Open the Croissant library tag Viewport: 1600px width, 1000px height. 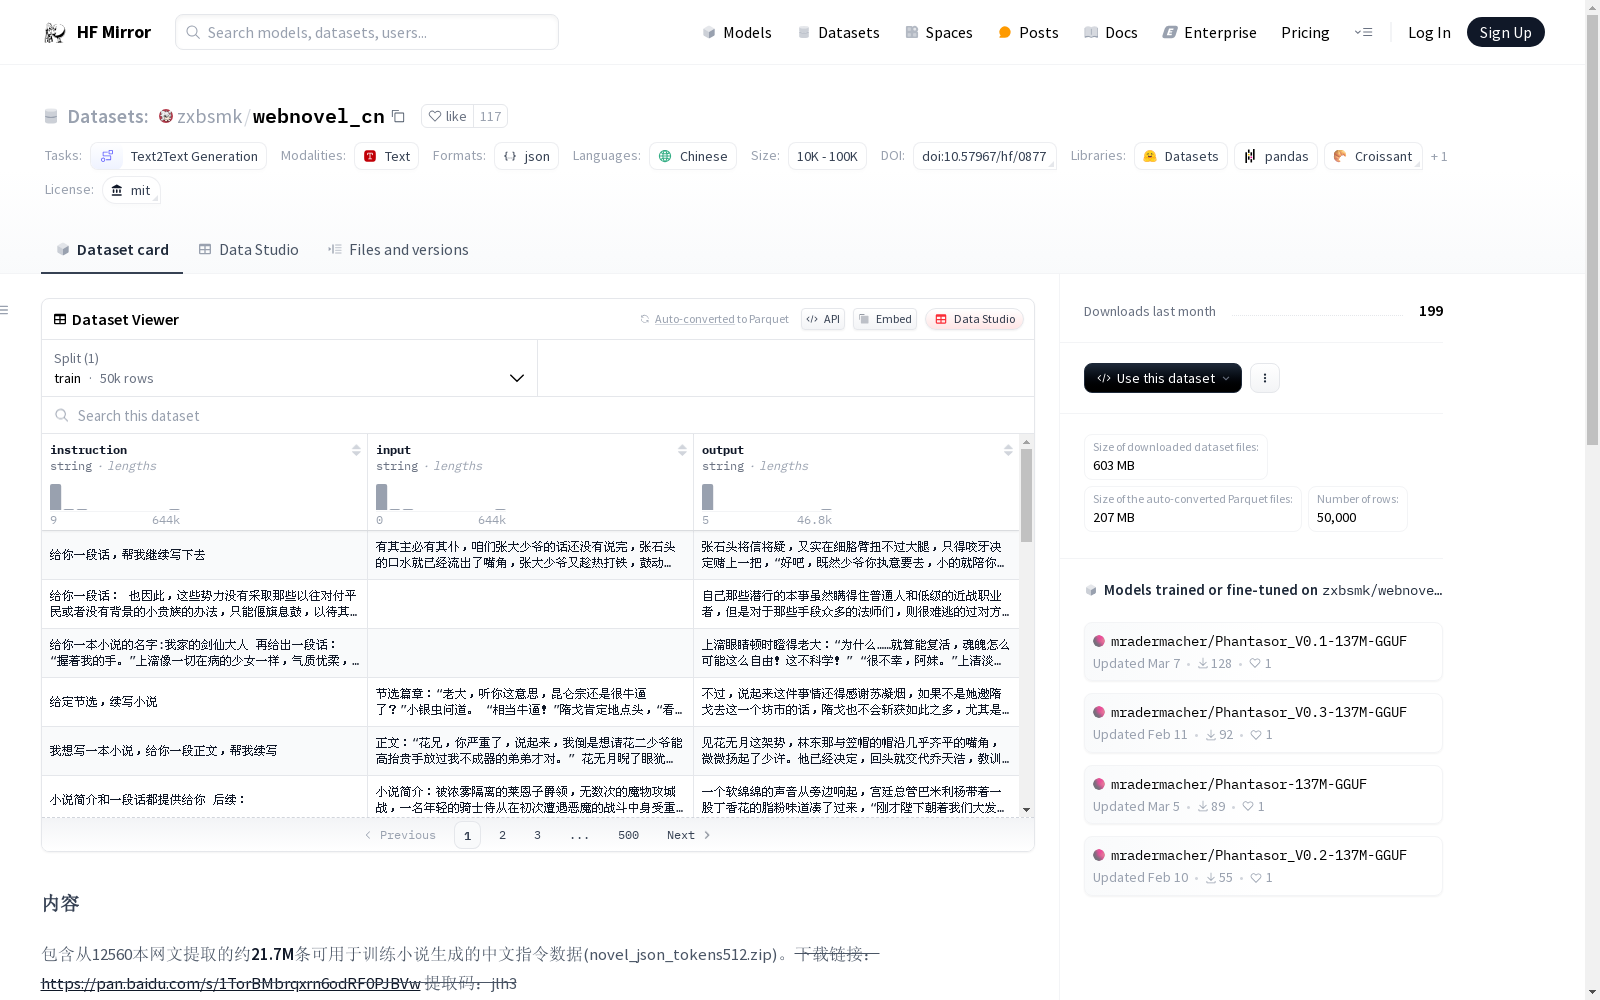1373,156
